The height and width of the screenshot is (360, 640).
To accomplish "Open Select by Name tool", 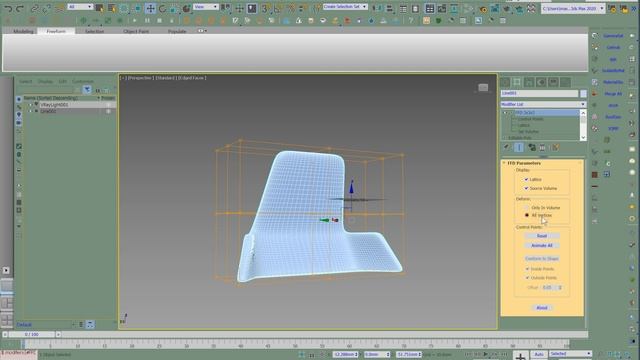I will tap(111, 8).
